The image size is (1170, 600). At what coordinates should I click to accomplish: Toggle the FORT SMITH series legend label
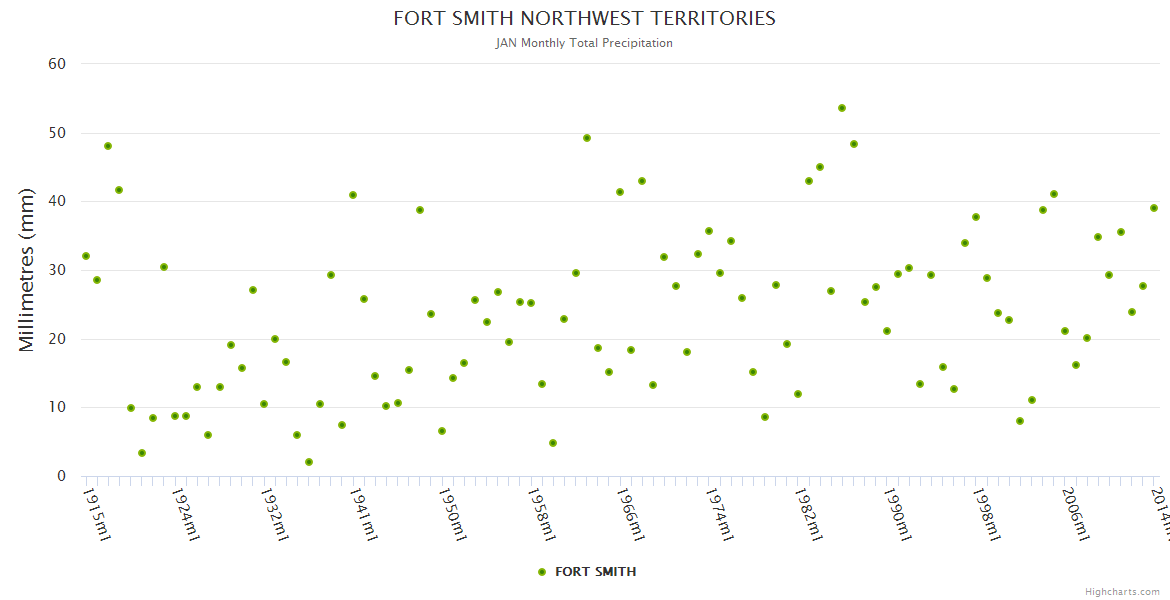tap(595, 572)
